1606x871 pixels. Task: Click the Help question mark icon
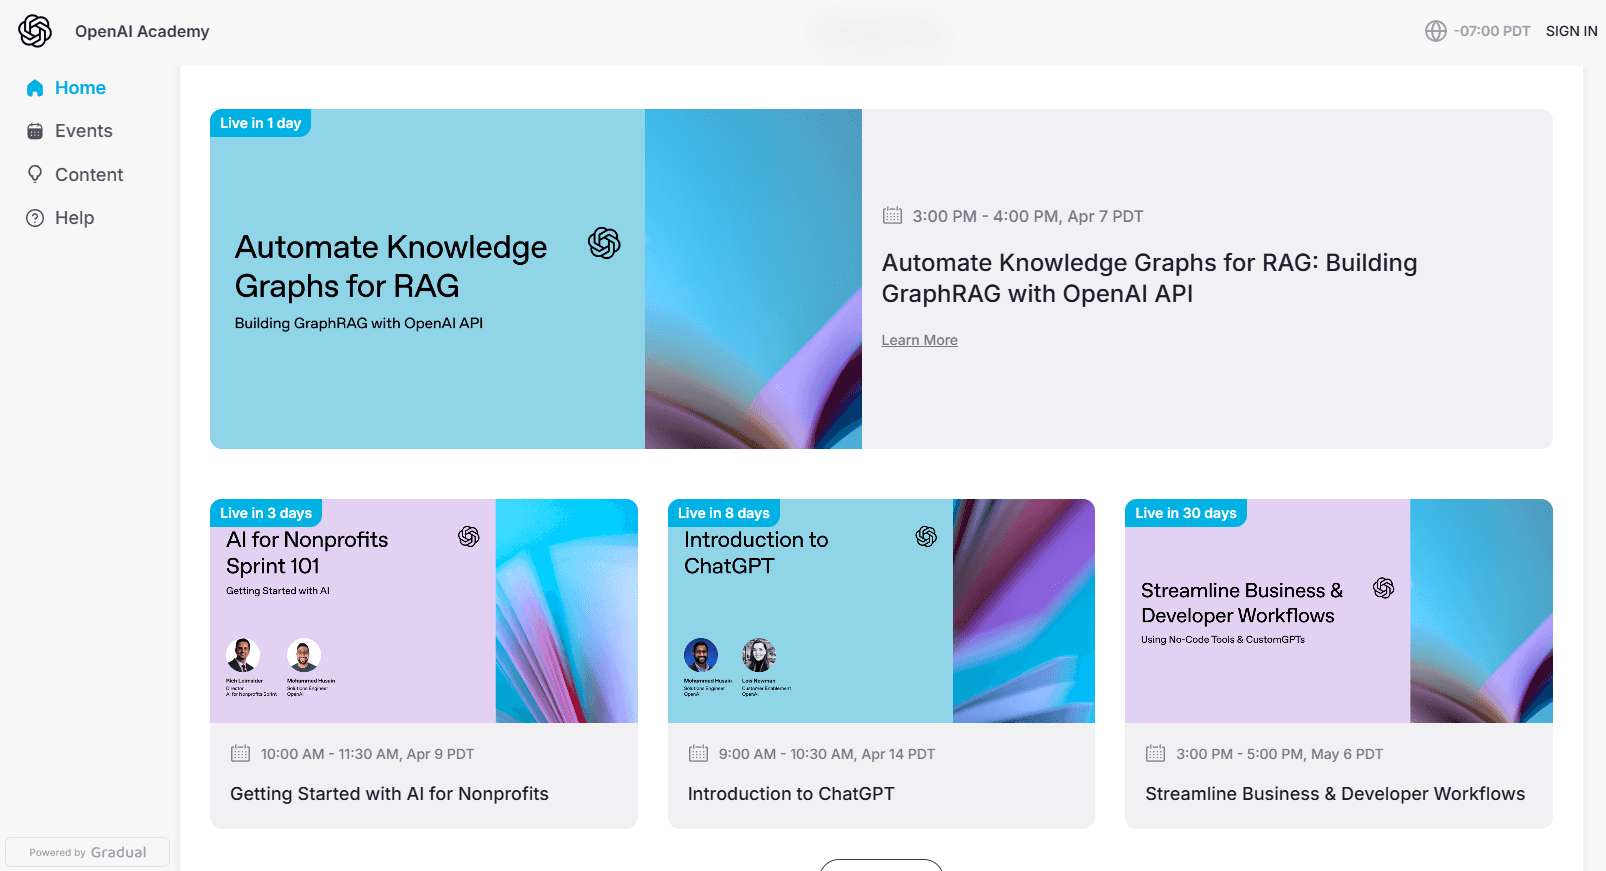pos(35,218)
